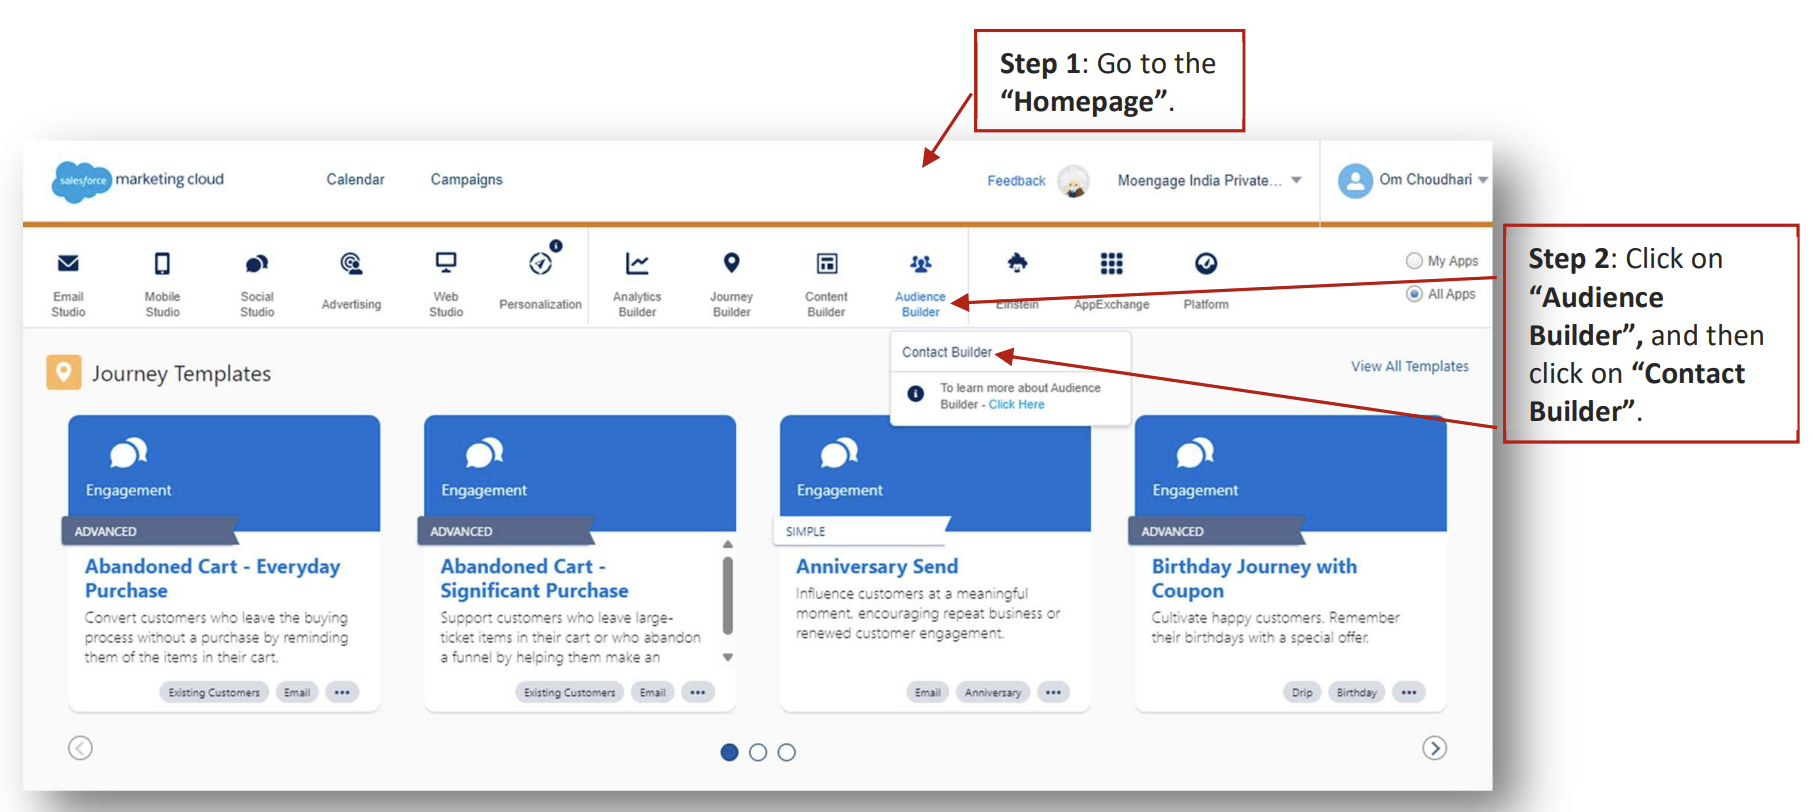The image size is (1812, 812).
Task: Select the All Apps radio button
Action: 1414,294
